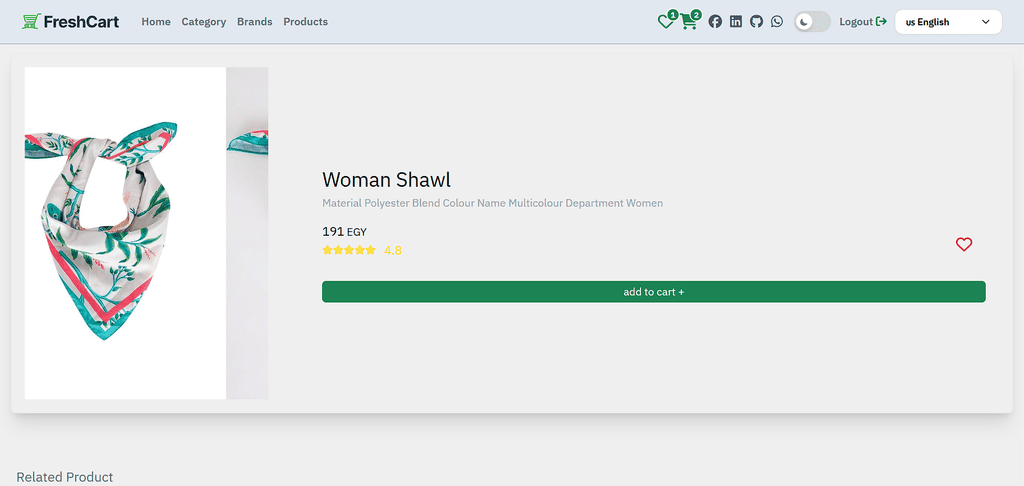Navigate to the Brands page
The height and width of the screenshot is (486, 1024).
(255, 22)
